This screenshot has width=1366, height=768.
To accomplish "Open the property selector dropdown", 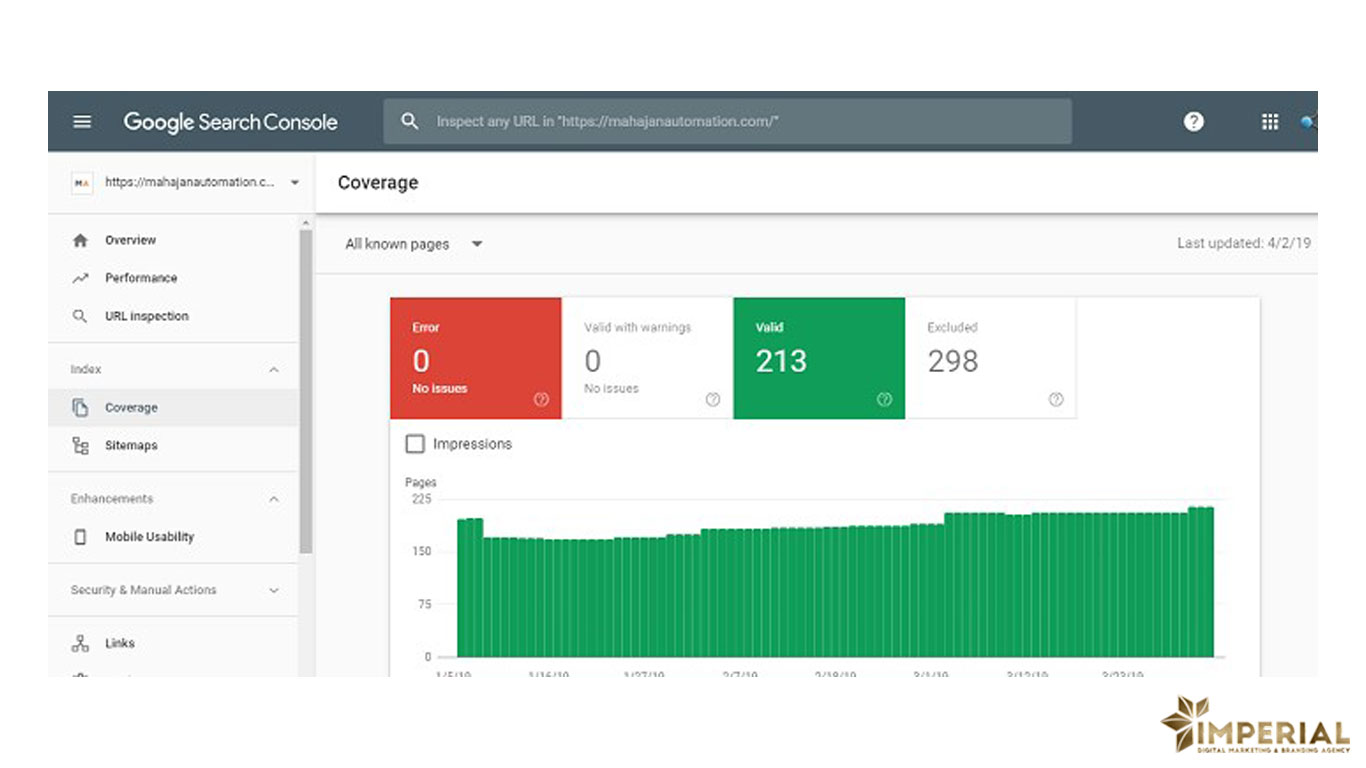I will coord(294,183).
